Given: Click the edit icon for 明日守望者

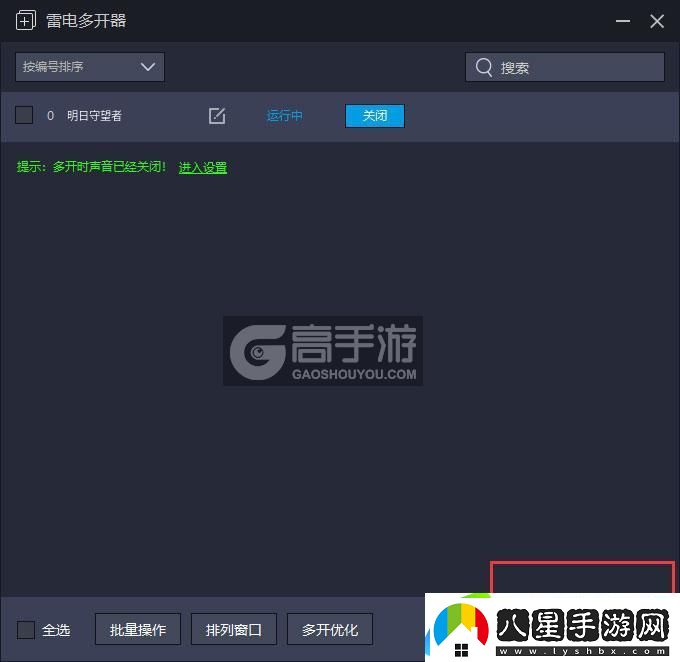Looking at the screenshot, I should point(217,116).
